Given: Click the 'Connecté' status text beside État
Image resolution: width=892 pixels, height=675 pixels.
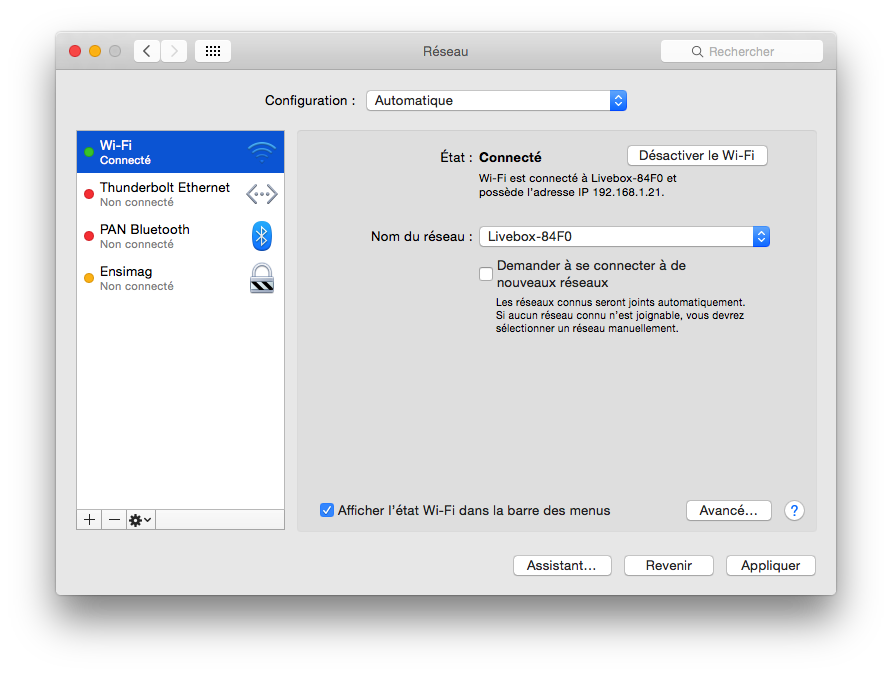Looking at the screenshot, I should (510, 158).
